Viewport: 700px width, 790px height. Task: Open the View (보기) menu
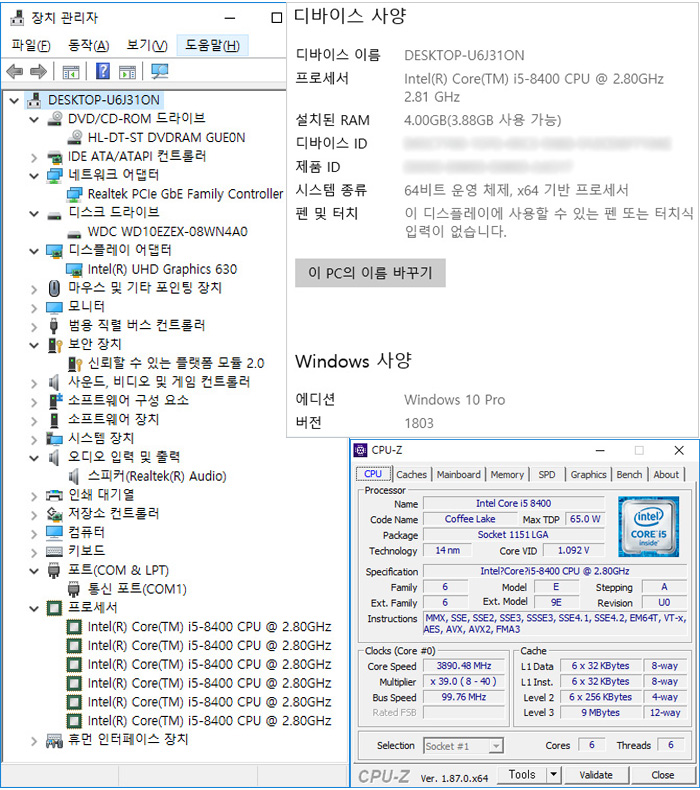[x=147, y=46]
